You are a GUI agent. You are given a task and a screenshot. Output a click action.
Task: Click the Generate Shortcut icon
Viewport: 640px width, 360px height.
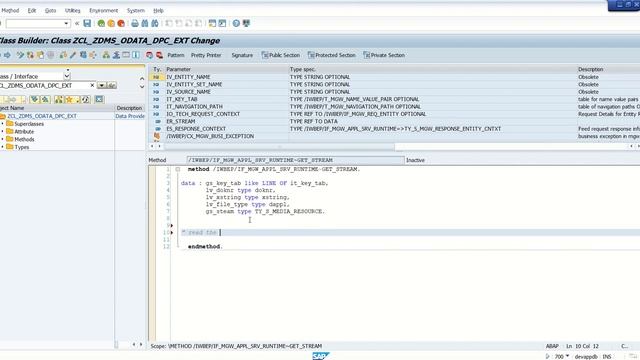click(222, 23)
